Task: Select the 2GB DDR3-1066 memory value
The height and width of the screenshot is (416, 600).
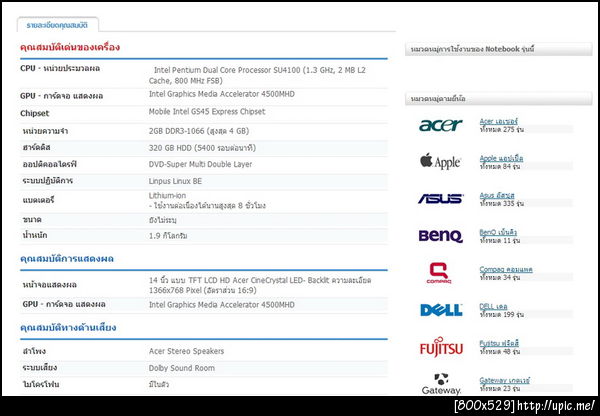Action: tap(199, 131)
